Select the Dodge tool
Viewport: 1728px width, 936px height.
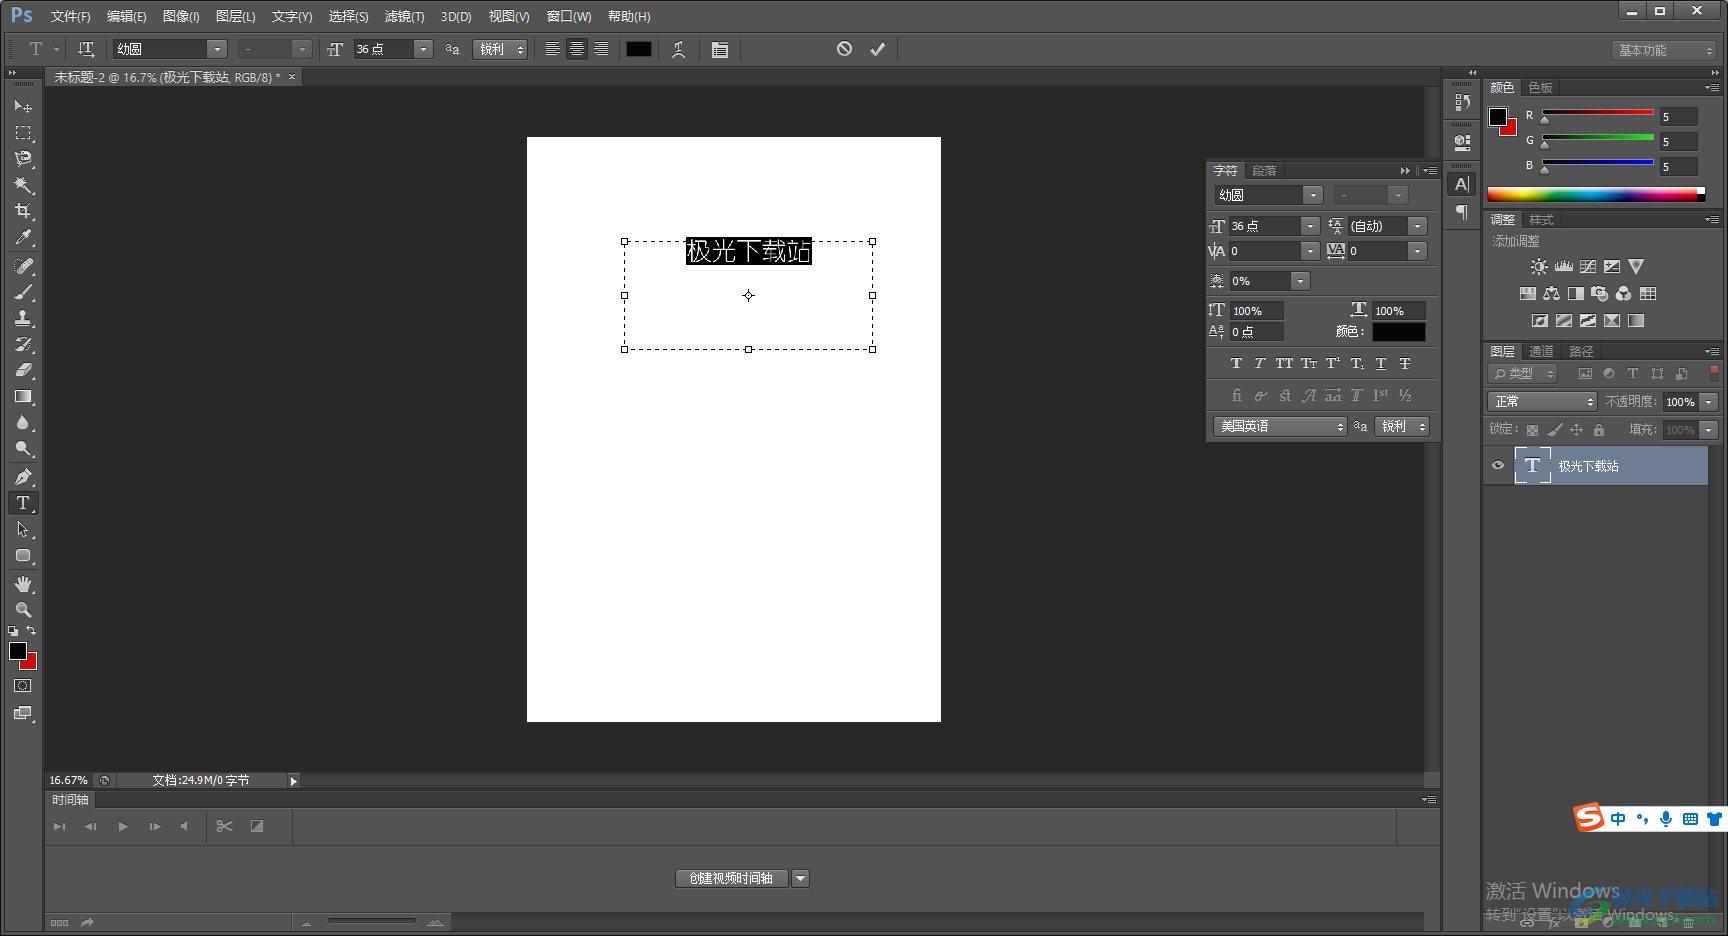pos(23,448)
